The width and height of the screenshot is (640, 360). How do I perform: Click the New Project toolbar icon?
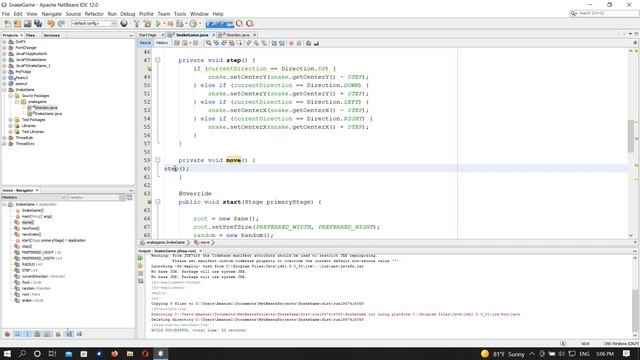[17, 24]
